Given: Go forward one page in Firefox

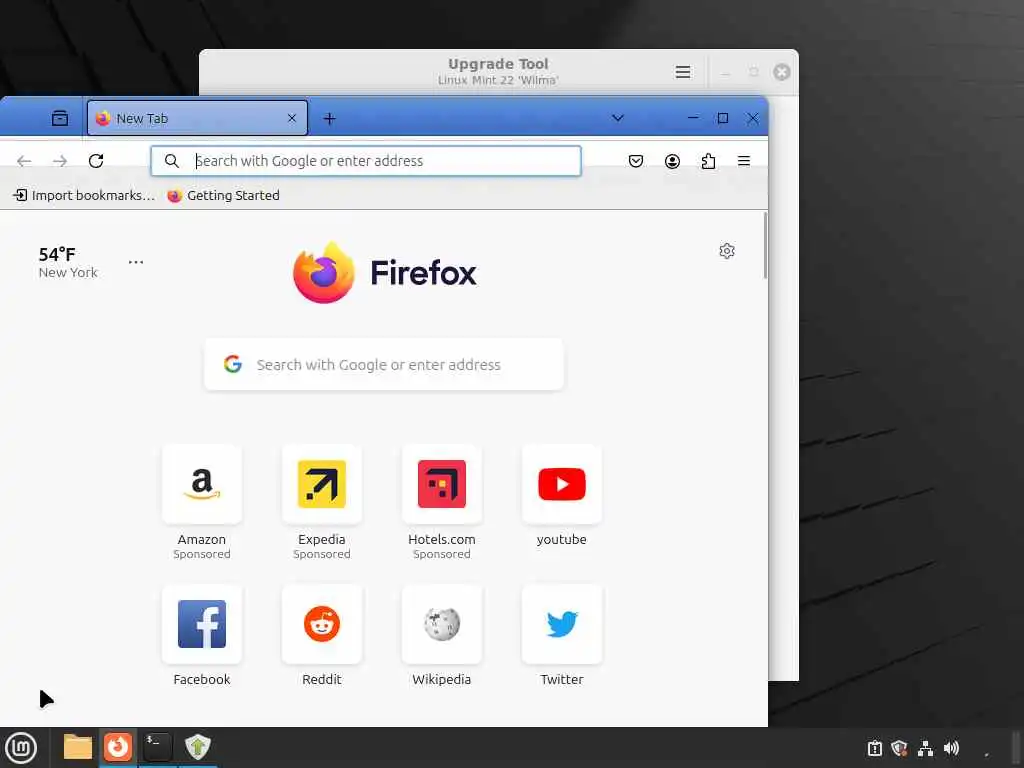Looking at the screenshot, I should tap(60, 161).
